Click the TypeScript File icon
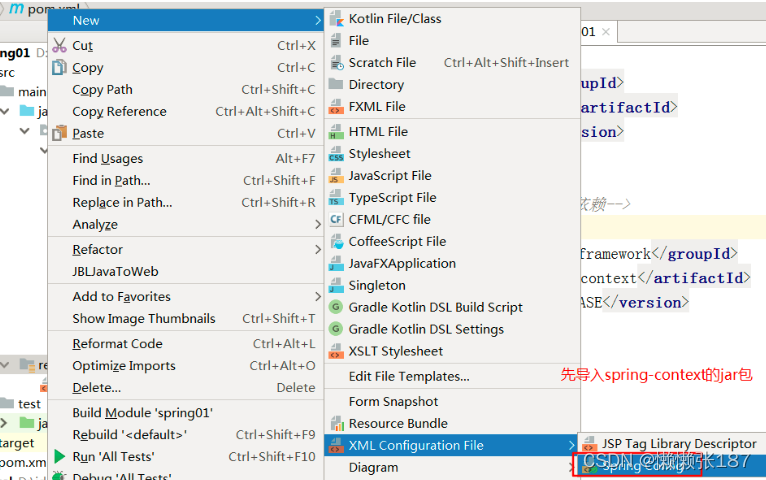The width and height of the screenshot is (766, 480). point(336,197)
